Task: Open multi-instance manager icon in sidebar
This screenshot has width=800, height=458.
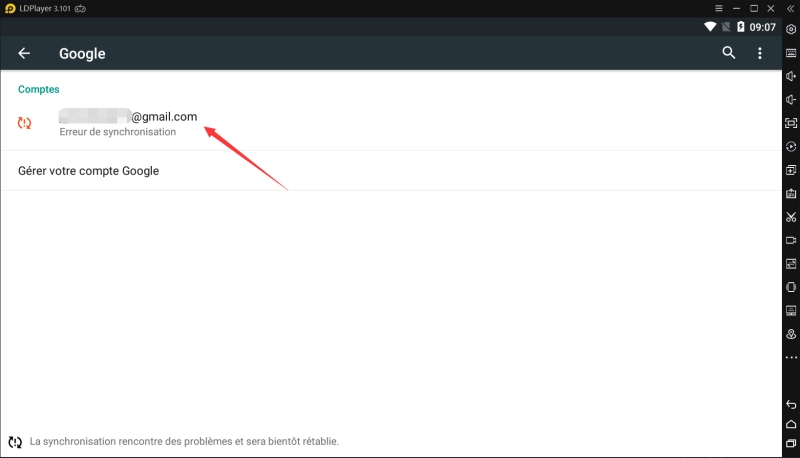Action: coord(791,170)
